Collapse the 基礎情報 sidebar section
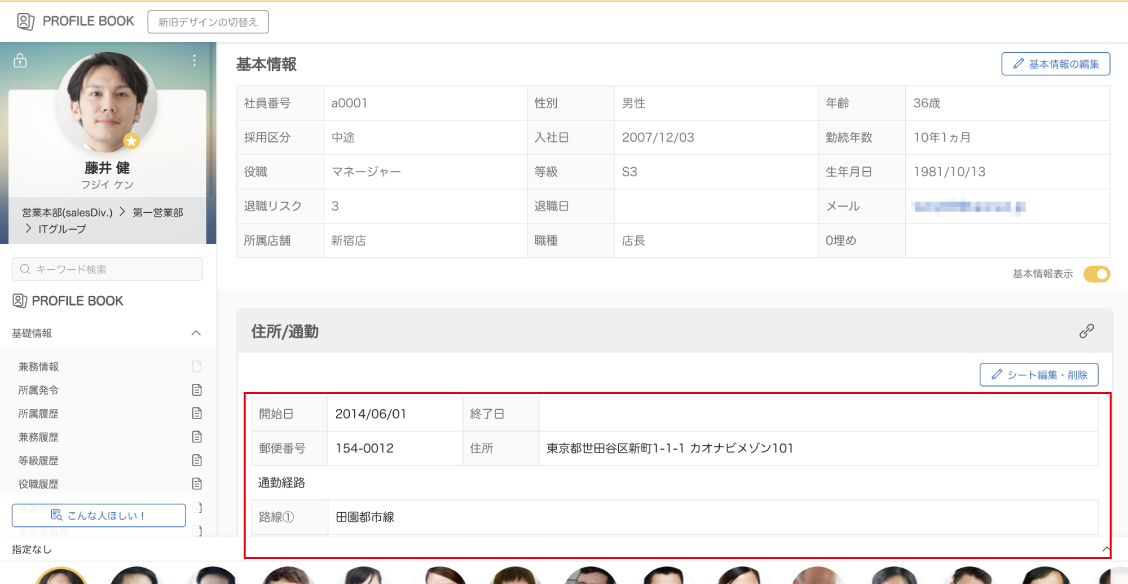1128x584 pixels. tap(196, 333)
